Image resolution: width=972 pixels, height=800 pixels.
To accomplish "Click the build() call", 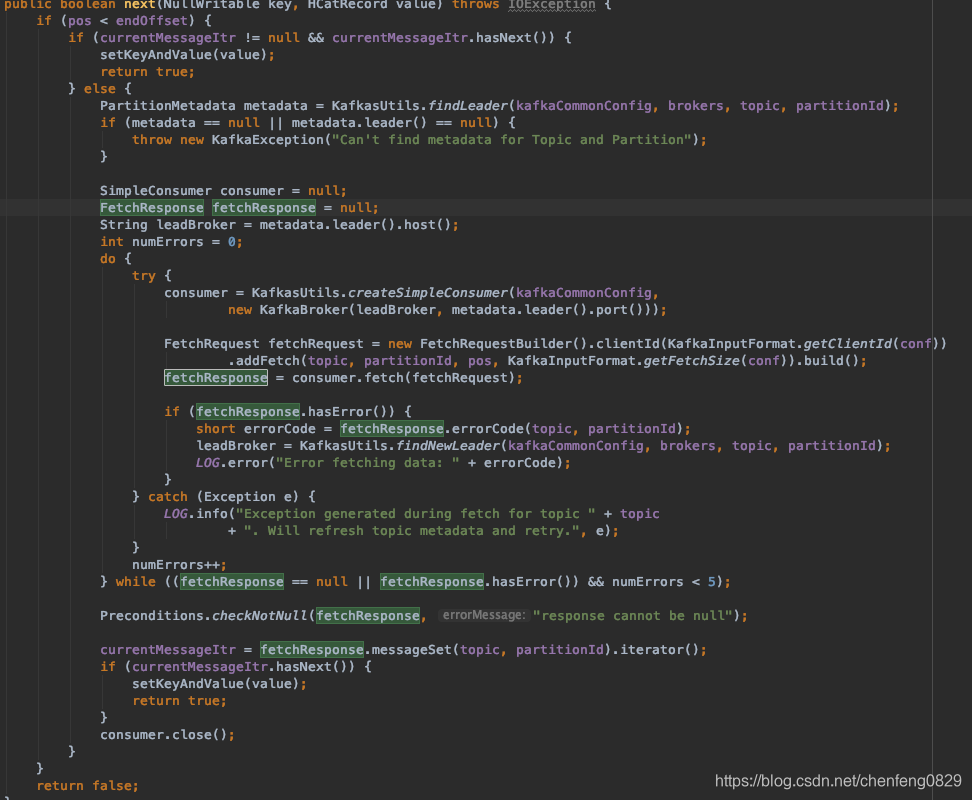I will tap(831, 361).
